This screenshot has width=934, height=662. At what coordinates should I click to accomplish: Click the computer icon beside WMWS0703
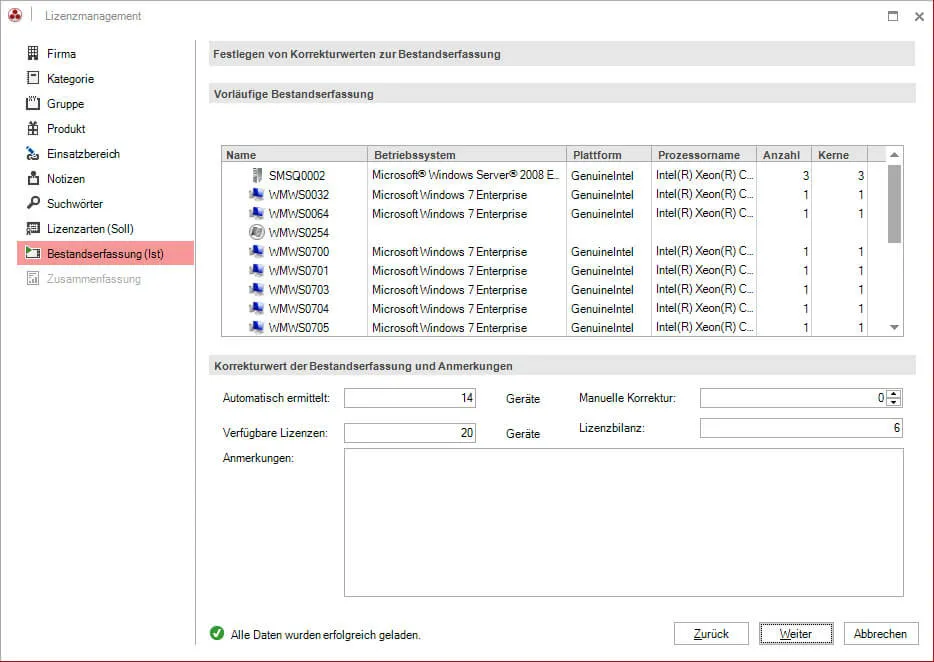(x=256, y=289)
